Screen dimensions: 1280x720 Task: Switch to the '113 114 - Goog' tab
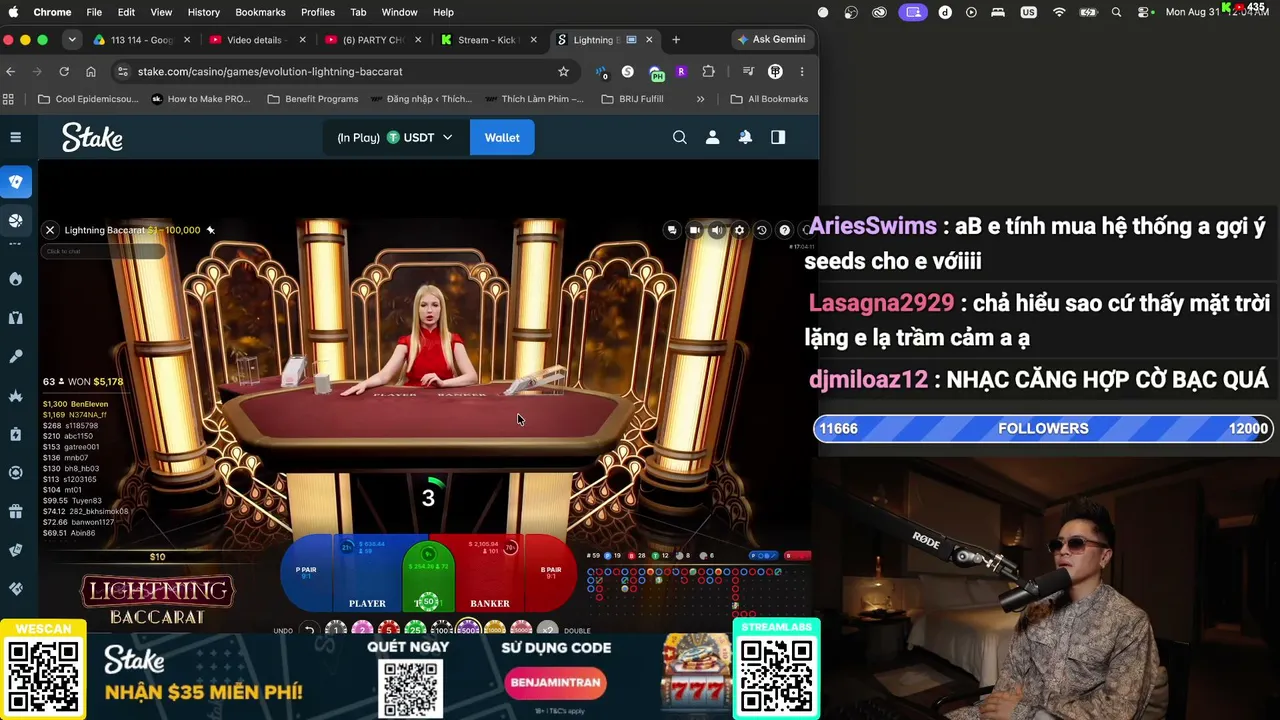[x=142, y=40]
